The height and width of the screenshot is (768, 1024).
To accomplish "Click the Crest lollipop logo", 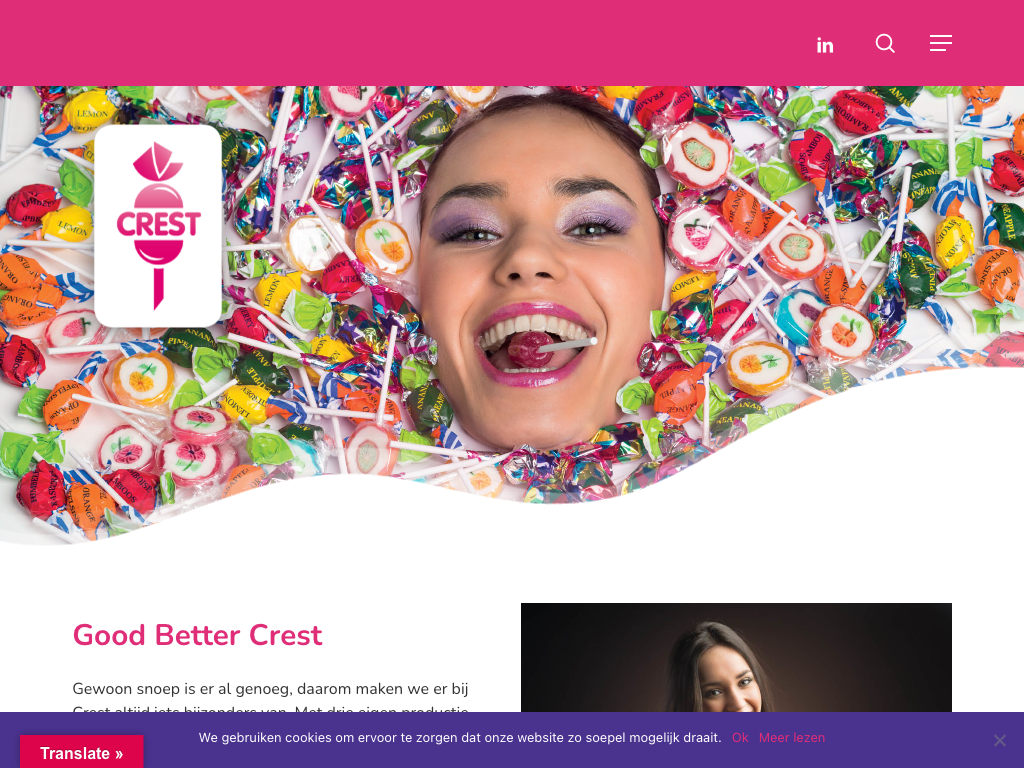I will point(158,226).
